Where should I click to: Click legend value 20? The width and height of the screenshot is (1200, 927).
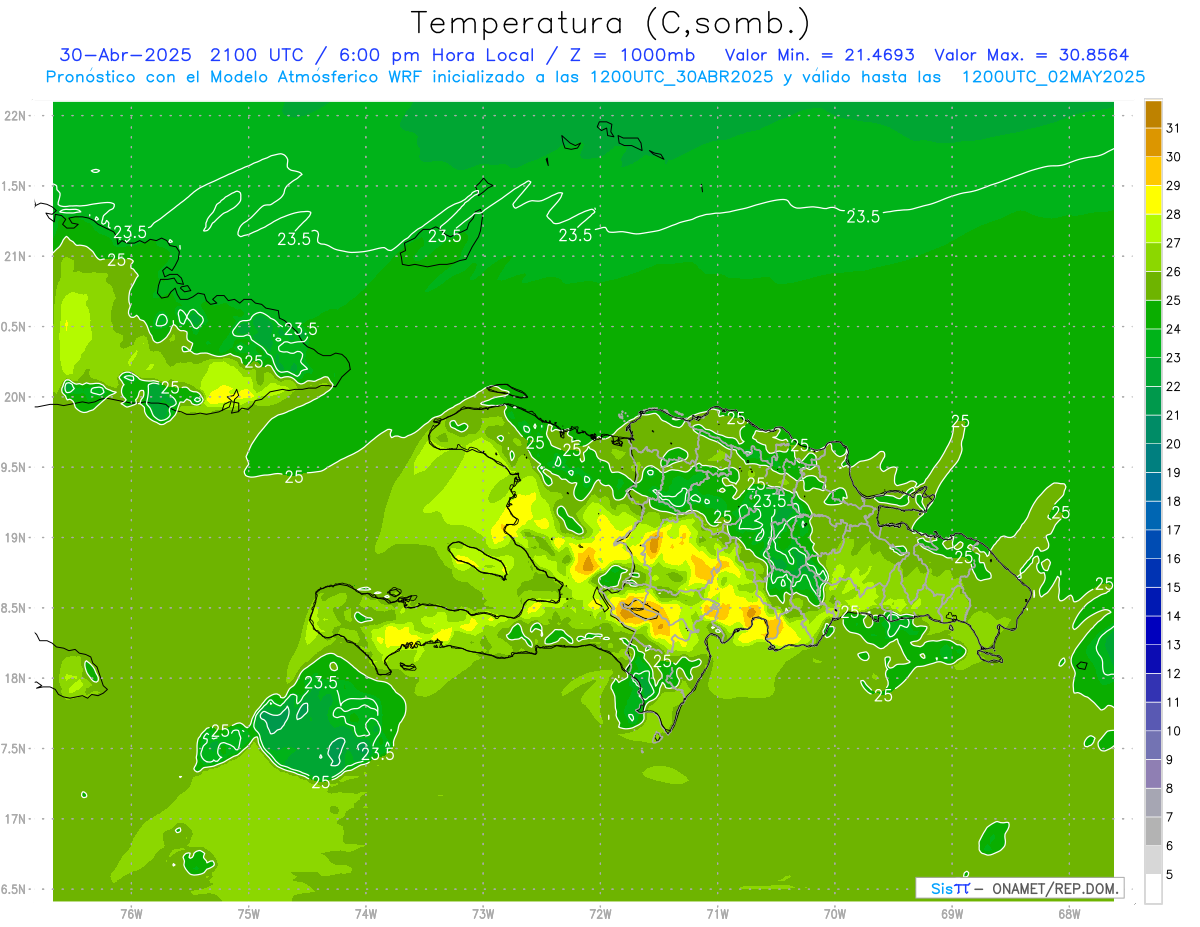(1174, 444)
